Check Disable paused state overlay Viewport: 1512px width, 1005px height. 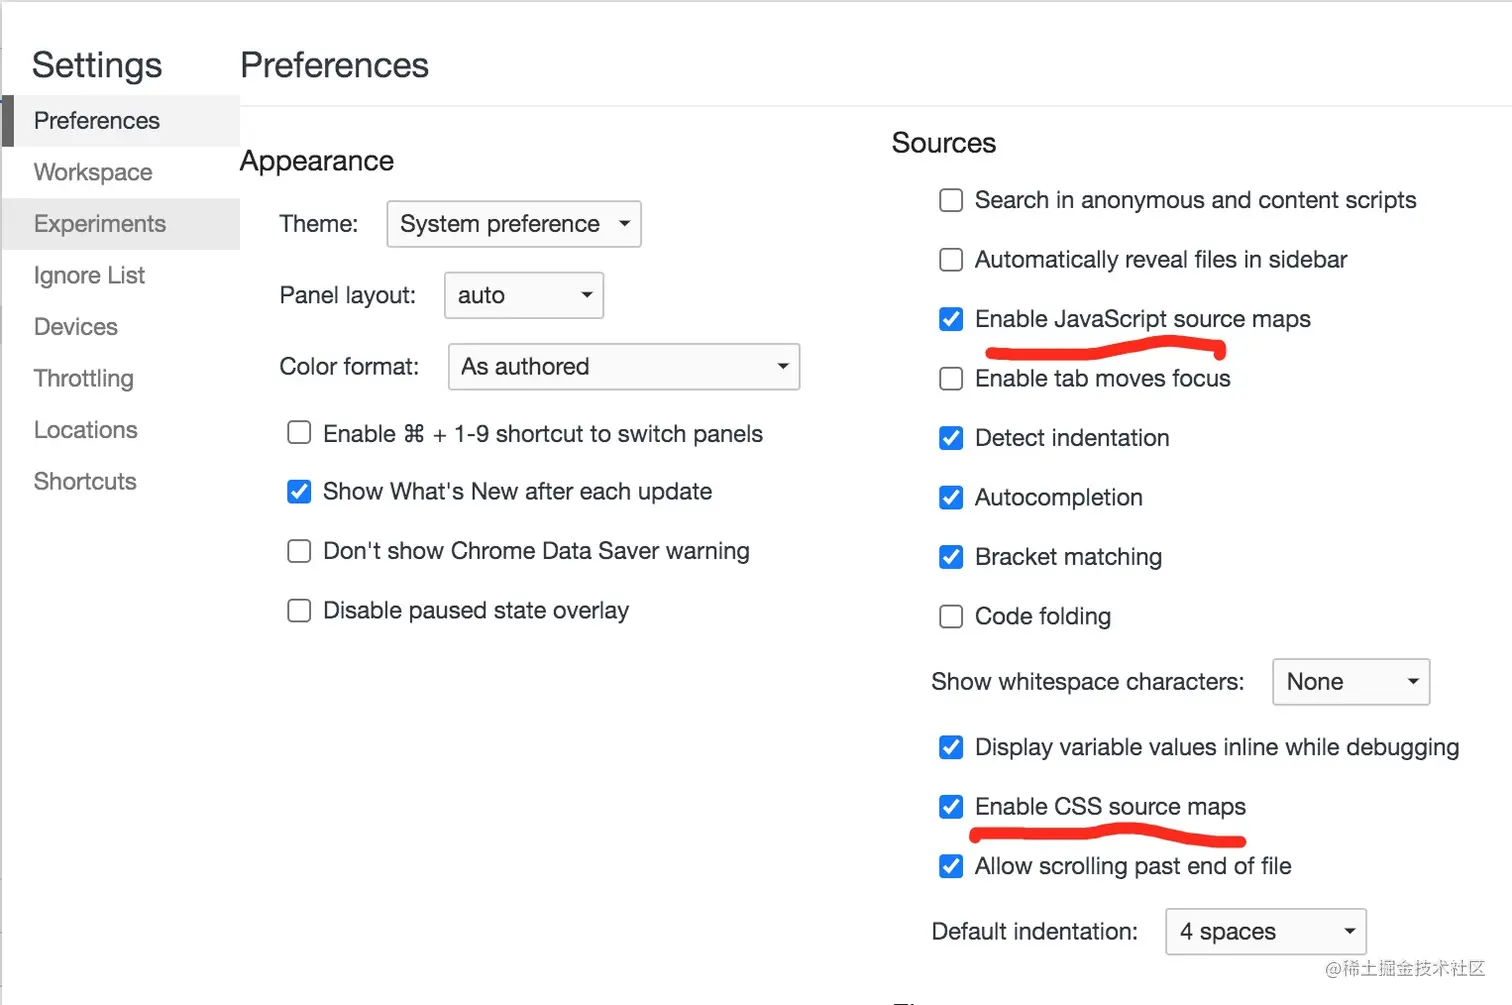(299, 611)
